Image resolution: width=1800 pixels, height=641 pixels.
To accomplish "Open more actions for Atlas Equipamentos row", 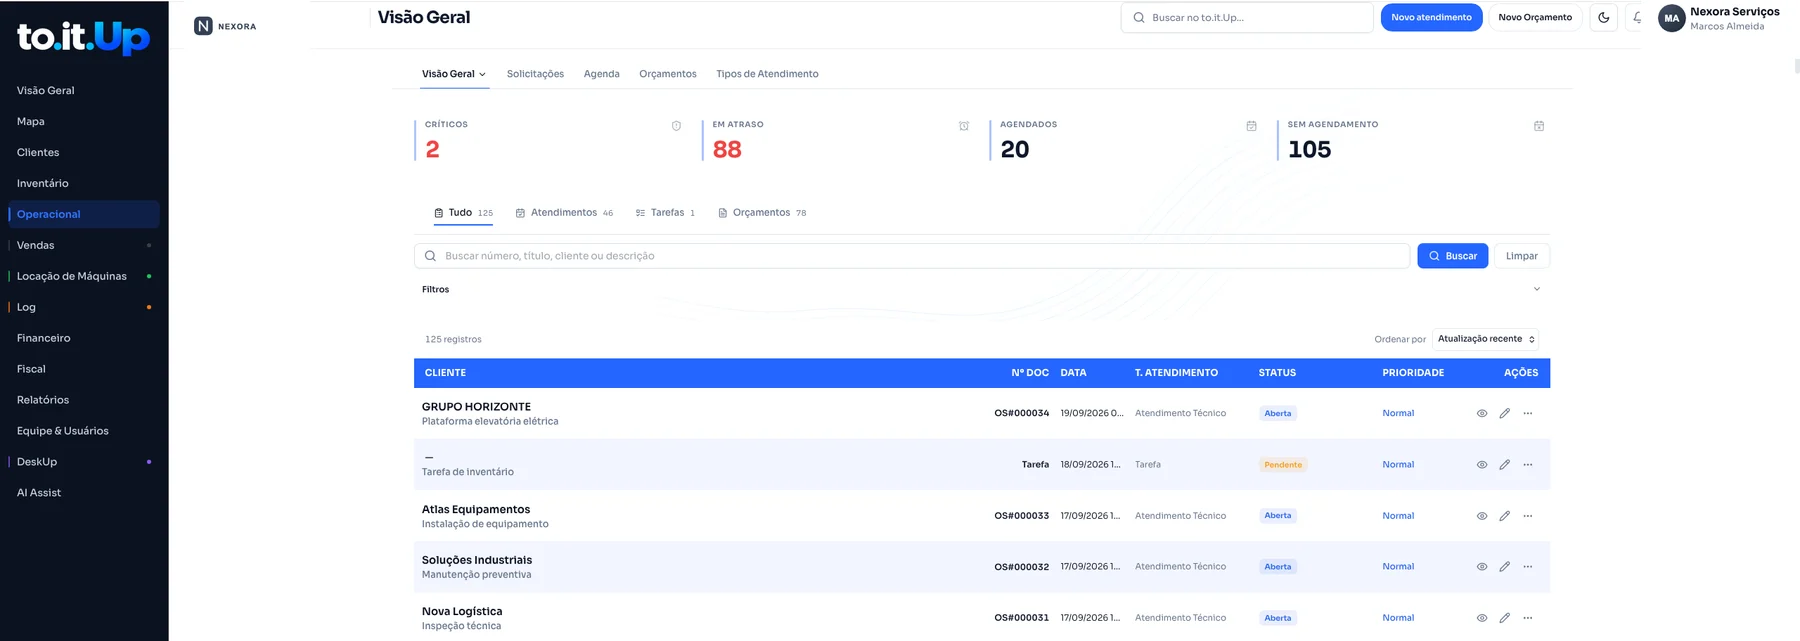I will pos(1528,516).
